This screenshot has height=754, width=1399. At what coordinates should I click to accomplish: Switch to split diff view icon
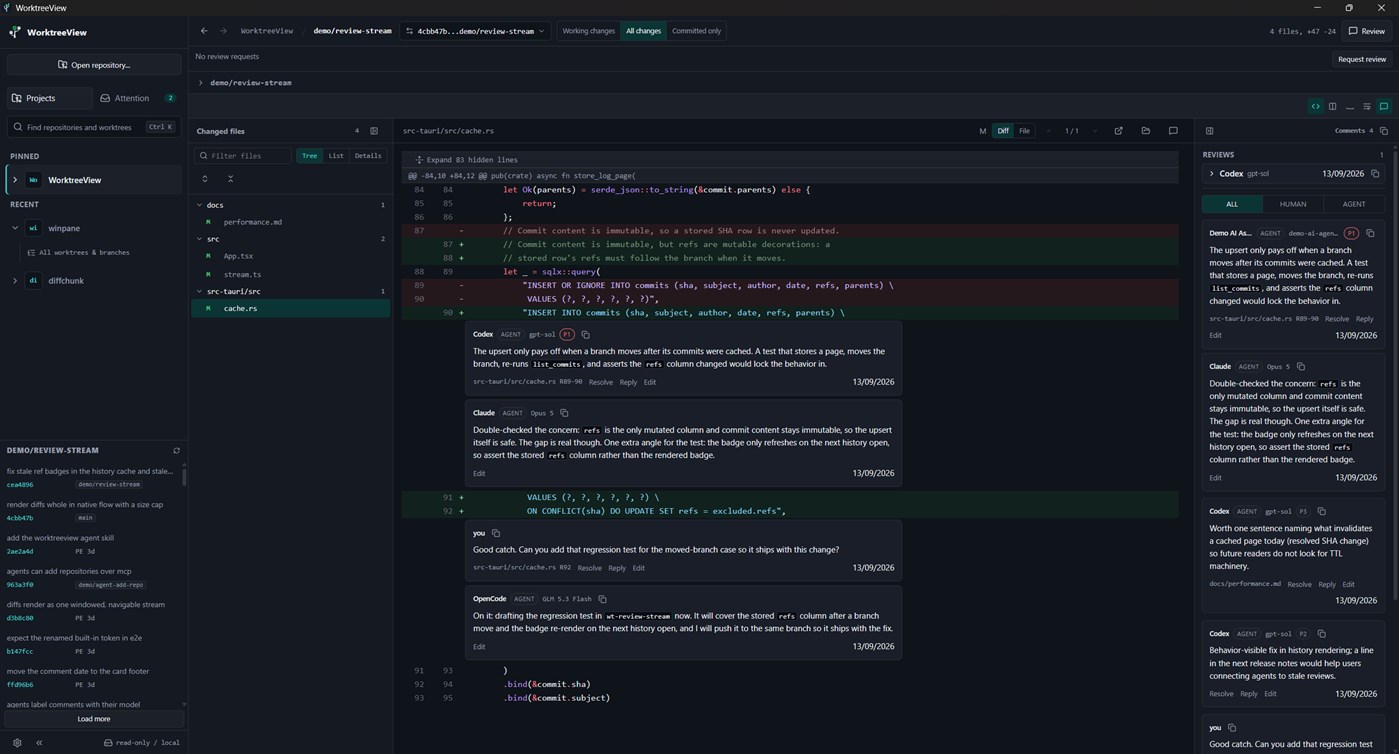pos(1332,106)
